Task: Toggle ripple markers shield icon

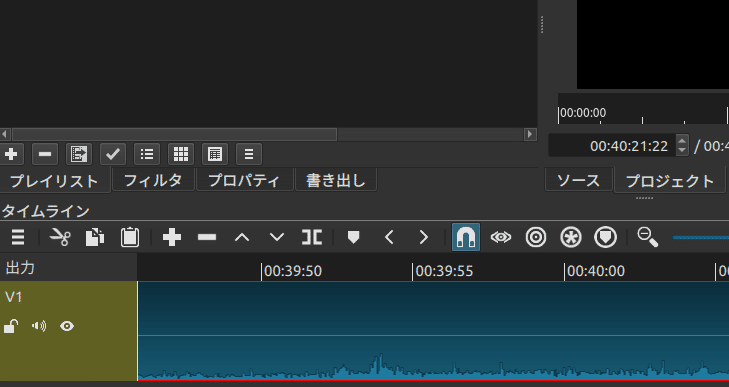Action: (605, 237)
